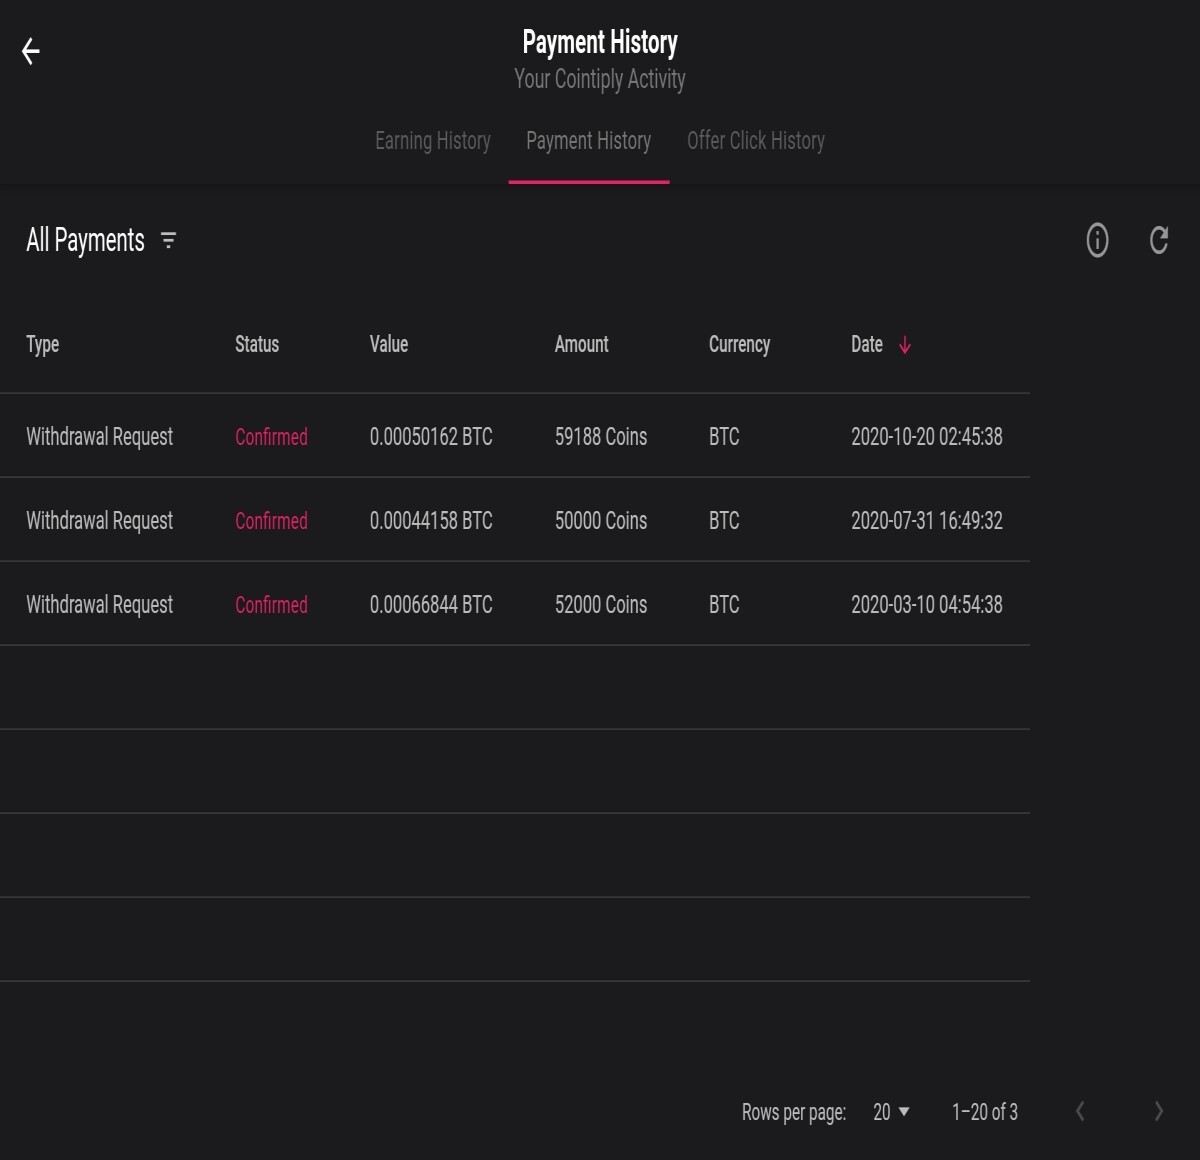Viewport: 1200px width, 1160px height.
Task: Click Withdrawal Request for the 59188 Coins row
Action: pos(99,436)
